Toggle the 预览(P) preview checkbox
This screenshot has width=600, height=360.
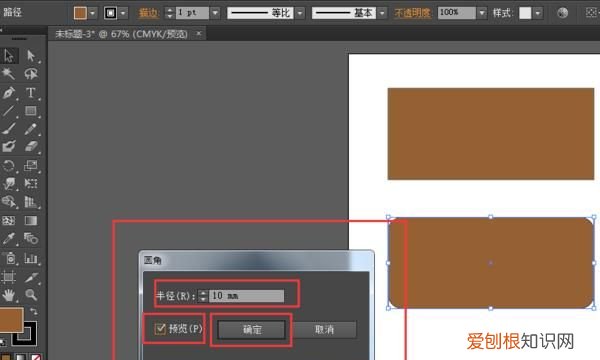click(x=160, y=329)
